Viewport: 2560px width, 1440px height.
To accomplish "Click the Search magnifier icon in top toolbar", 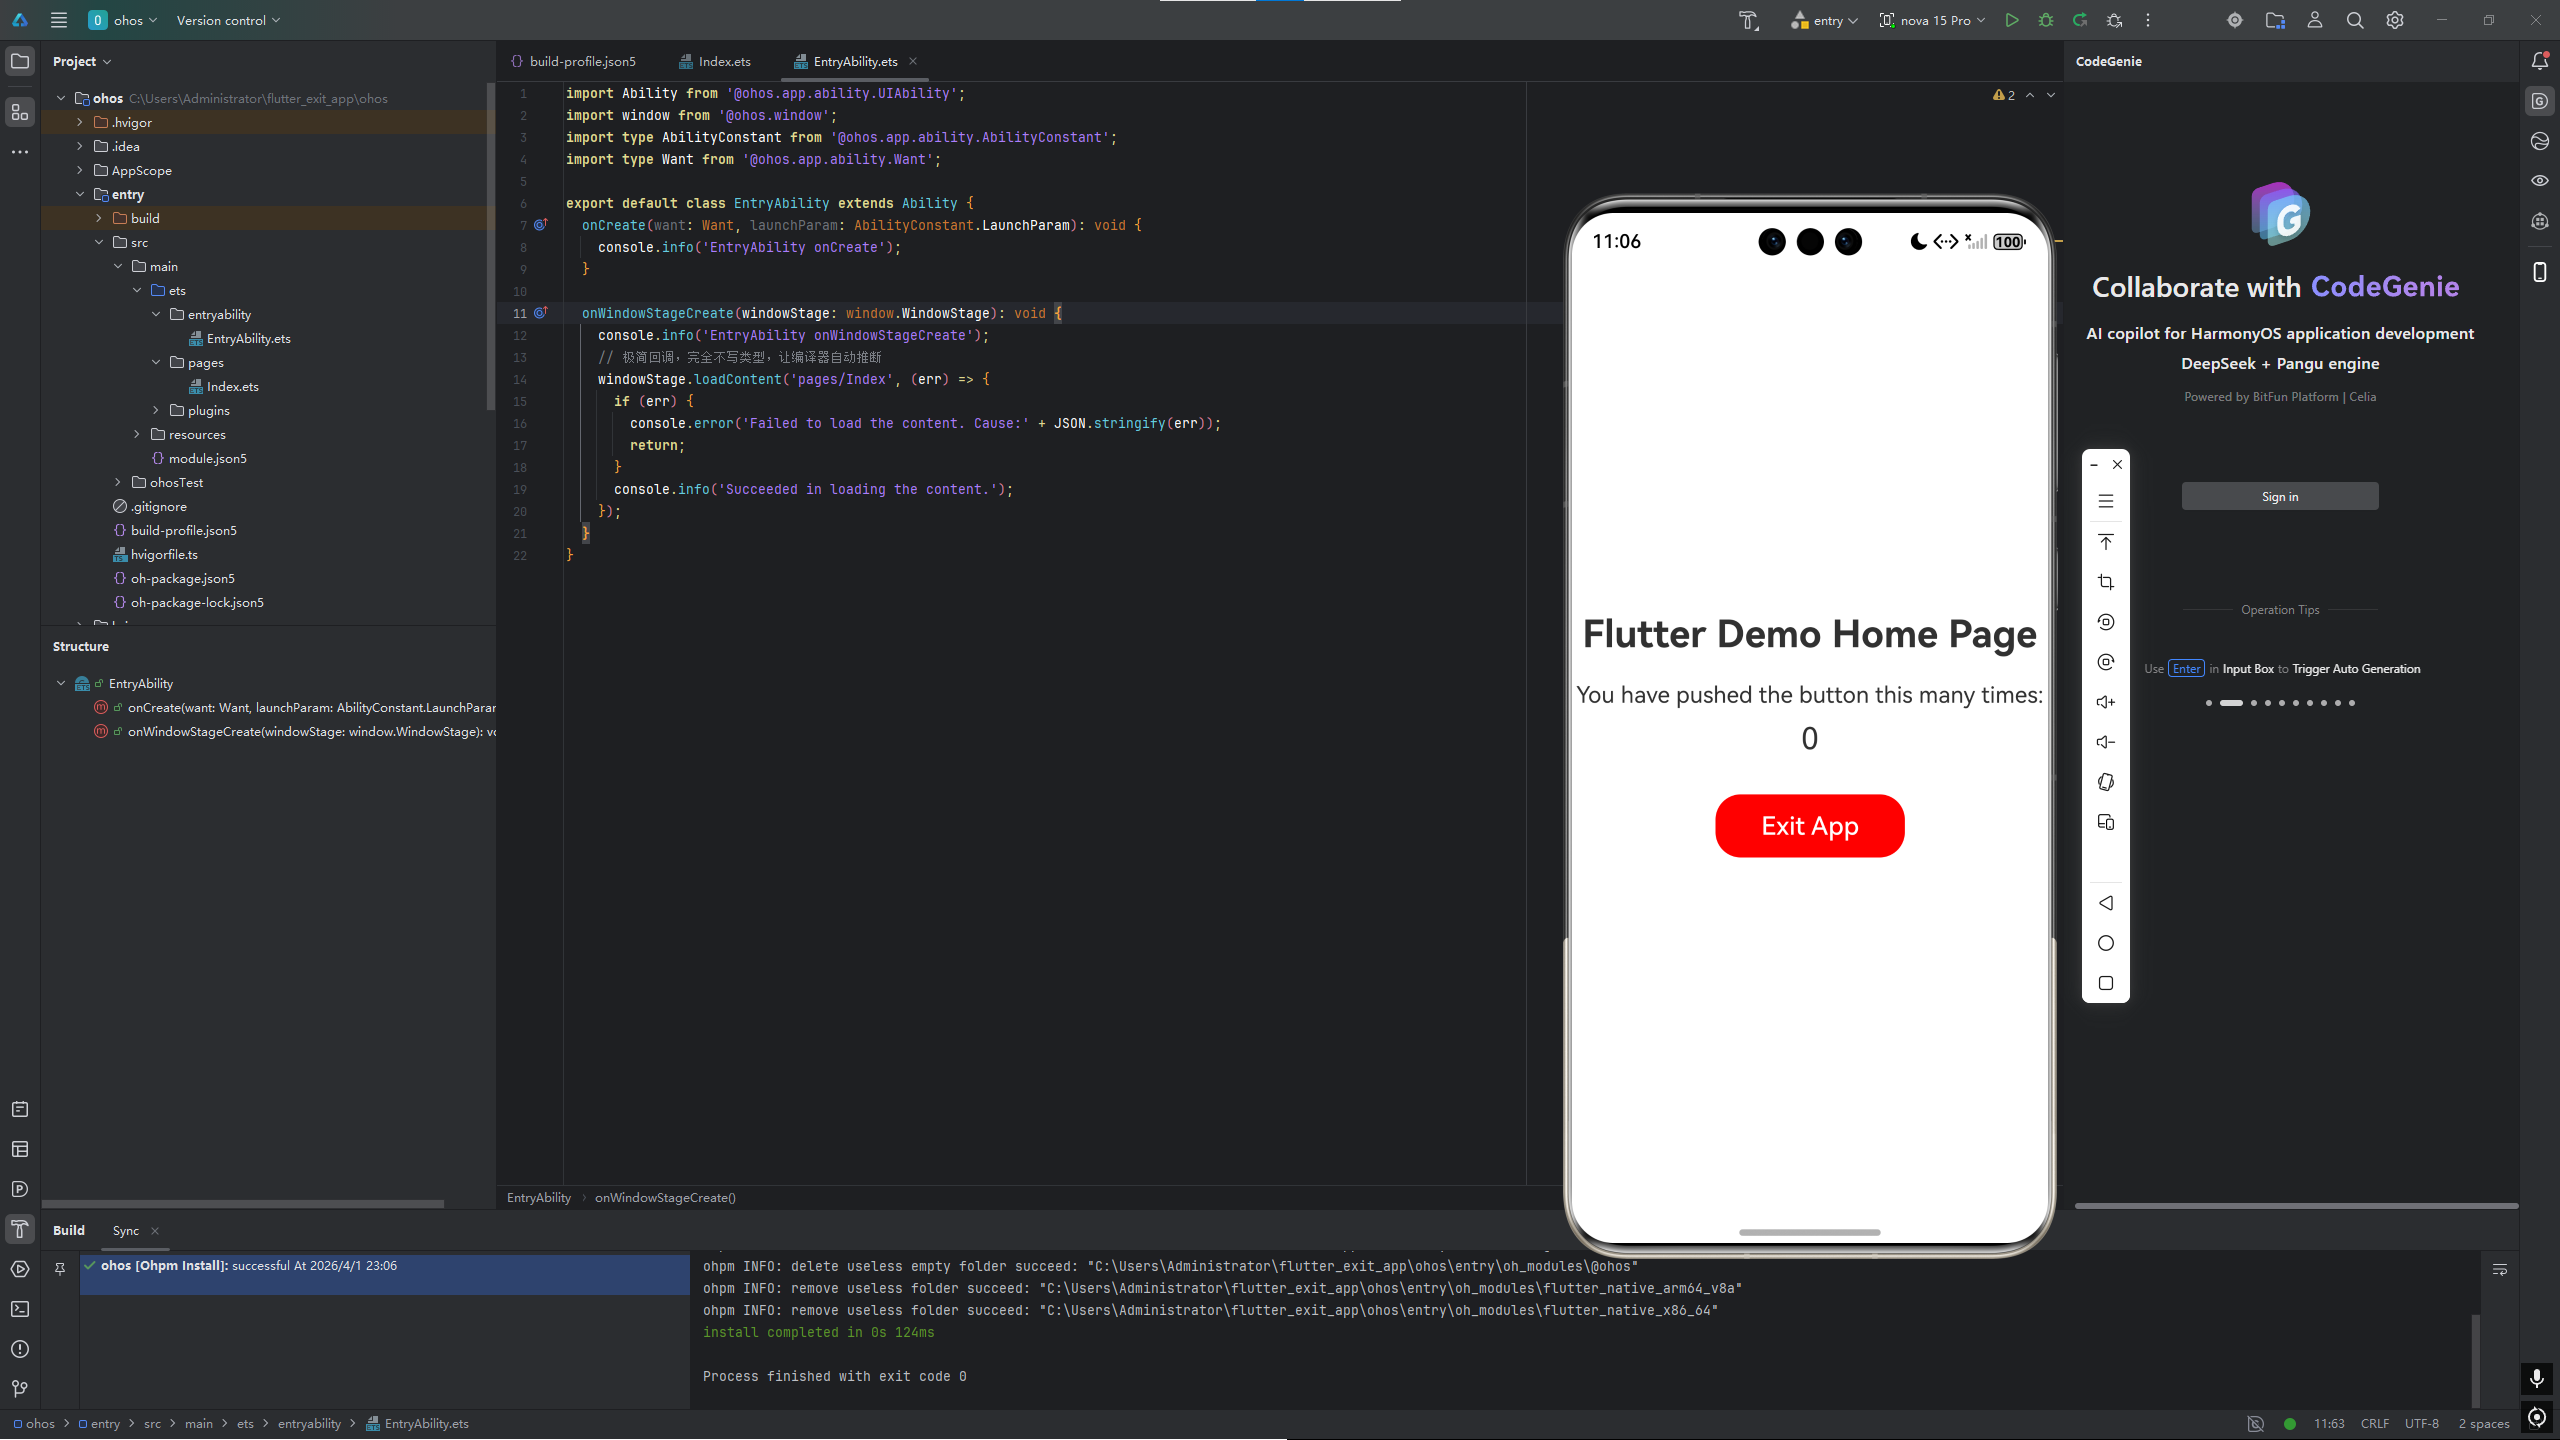I will (2355, 20).
